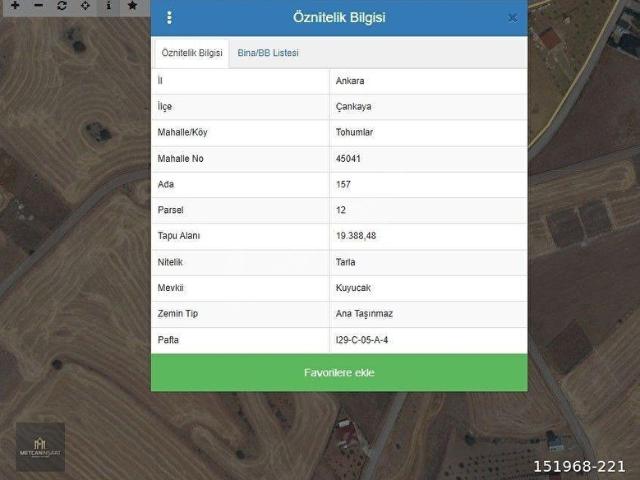Locate position with the crosshair icon
Viewport: 640px width, 480px height.
pyautogui.click(x=85, y=5)
